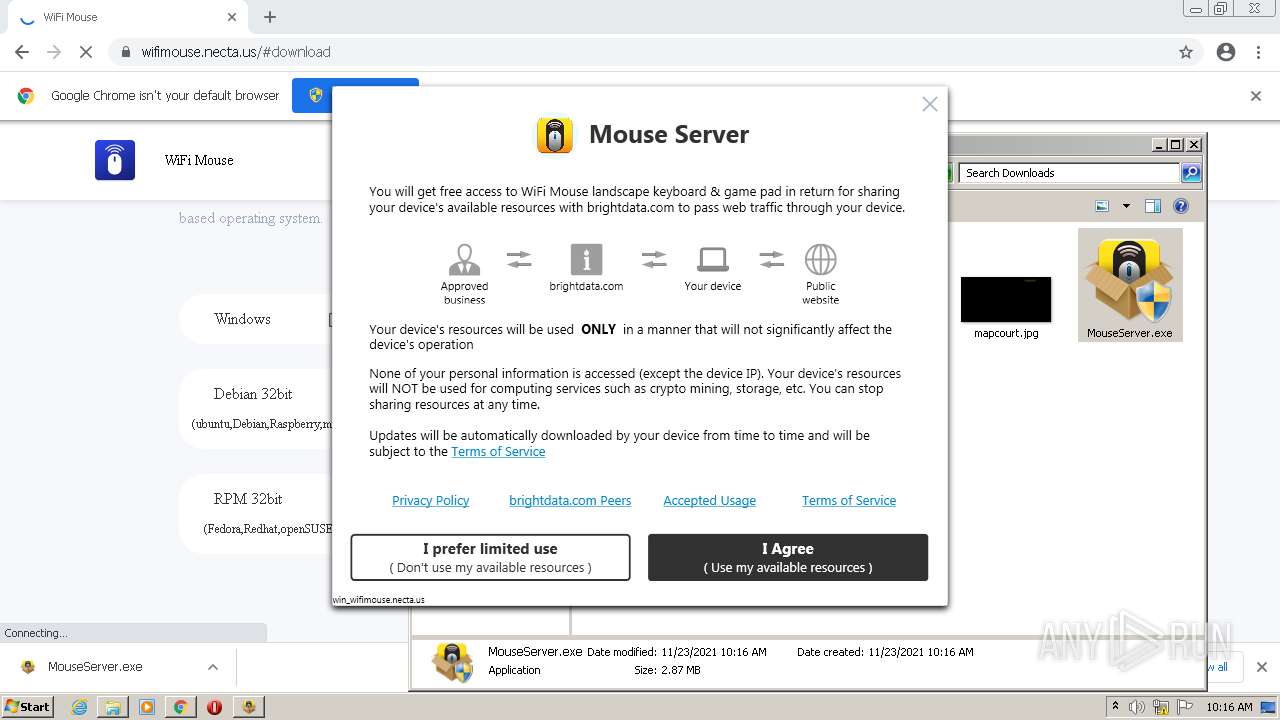Click the Approved business icon
Screen dimensions: 1280x720
tap(464, 259)
